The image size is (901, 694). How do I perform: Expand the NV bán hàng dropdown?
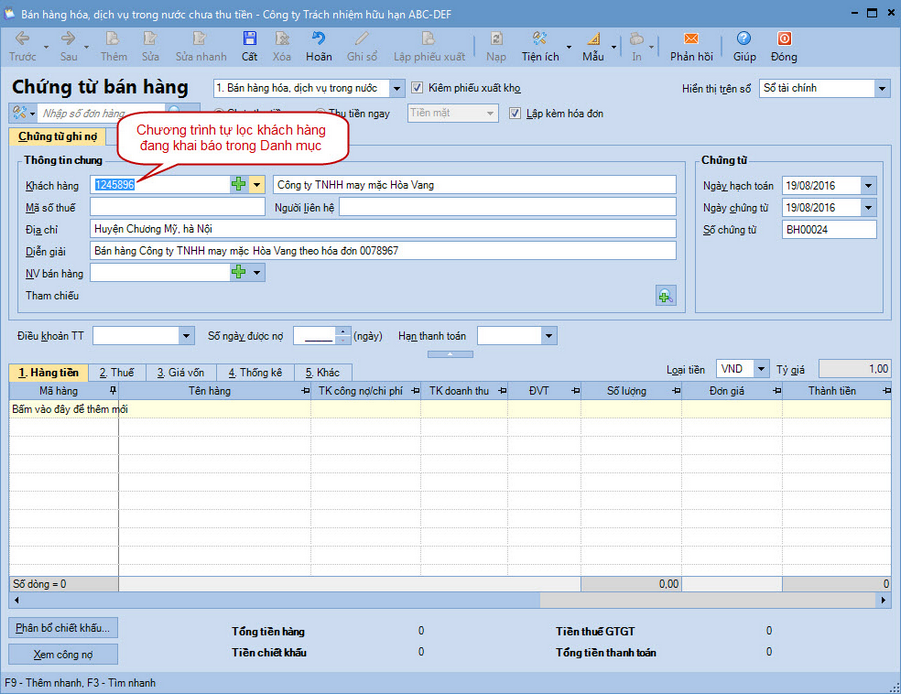tap(257, 272)
